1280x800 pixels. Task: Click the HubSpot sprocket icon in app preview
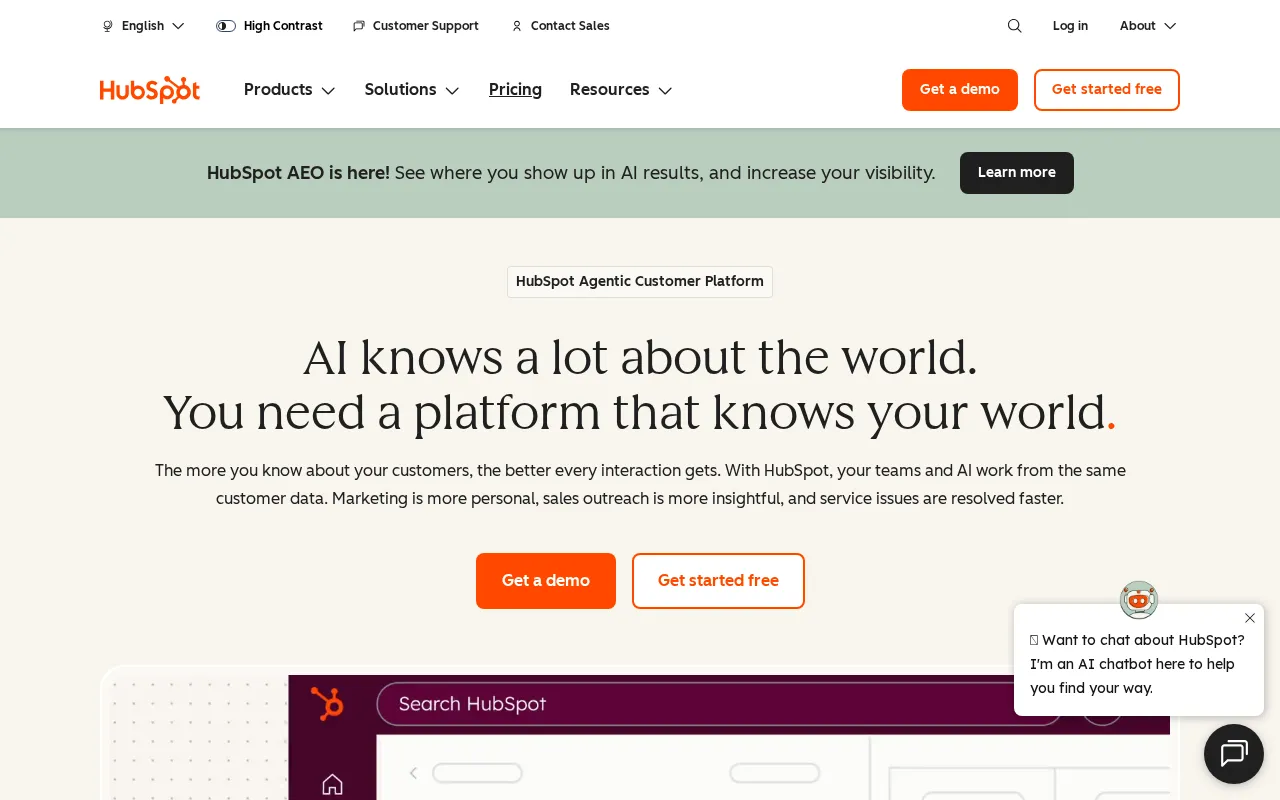coord(327,703)
